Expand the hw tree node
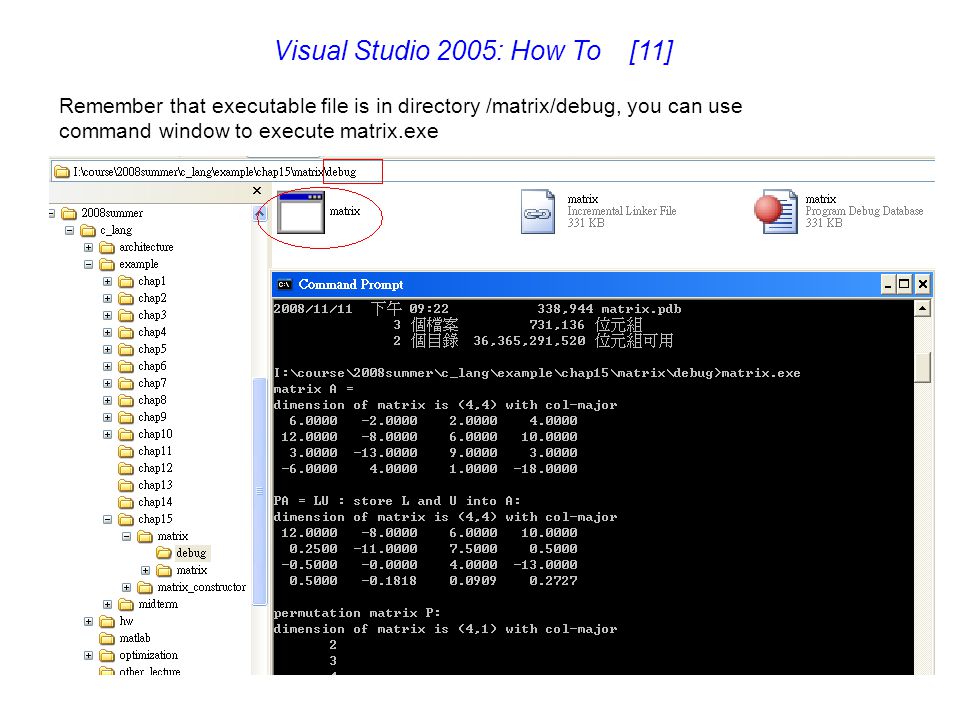 [89, 621]
